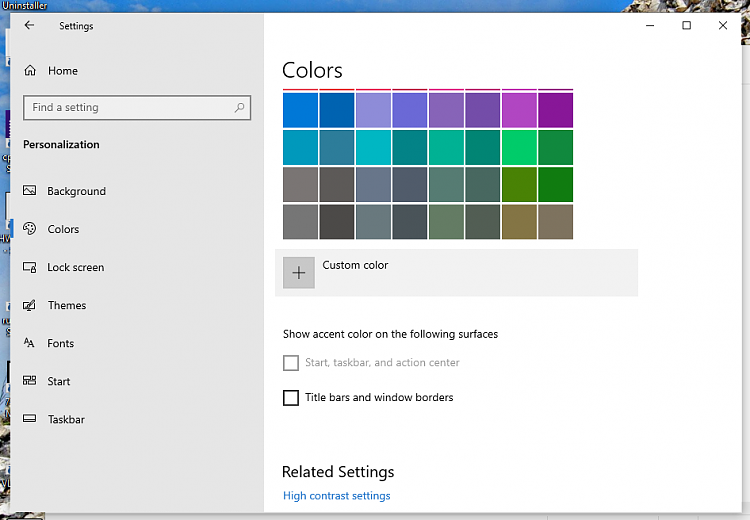The image size is (750, 520).
Task: Choose the deep purple swatch ending first row
Action: click(x=555, y=111)
